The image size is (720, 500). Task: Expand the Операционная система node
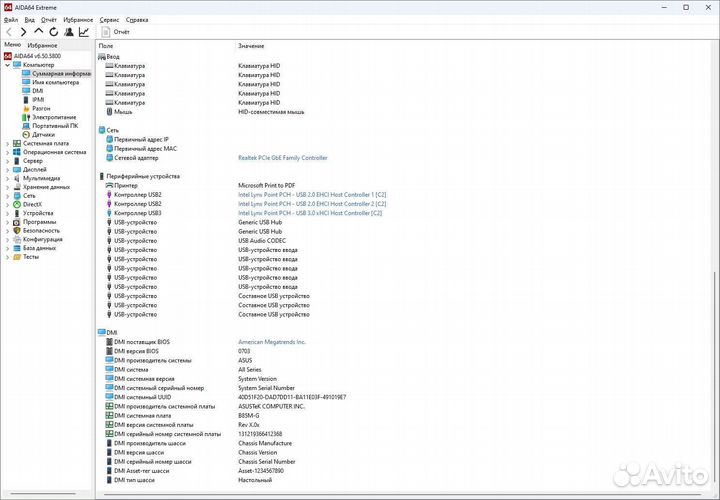7,152
